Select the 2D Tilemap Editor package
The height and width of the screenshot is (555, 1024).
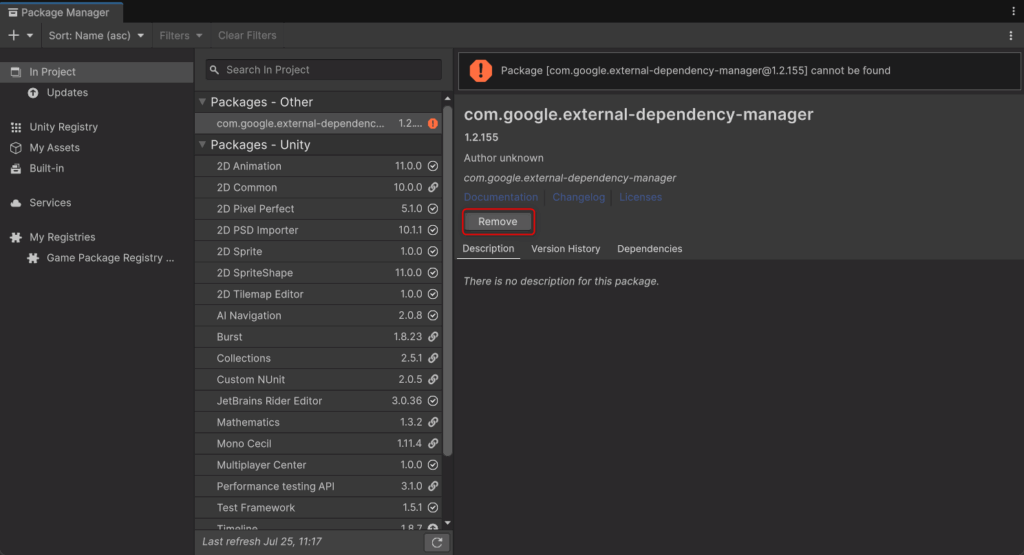(x=319, y=294)
